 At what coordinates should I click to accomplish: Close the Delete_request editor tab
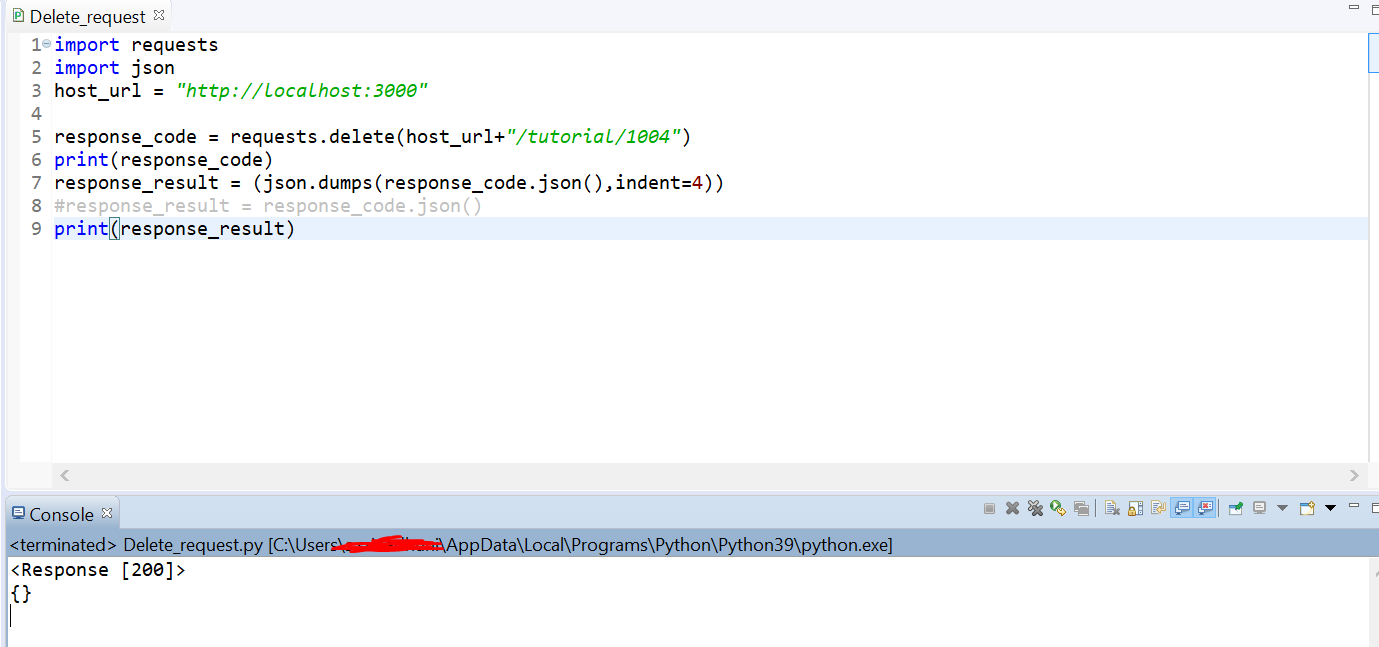(x=158, y=15)
